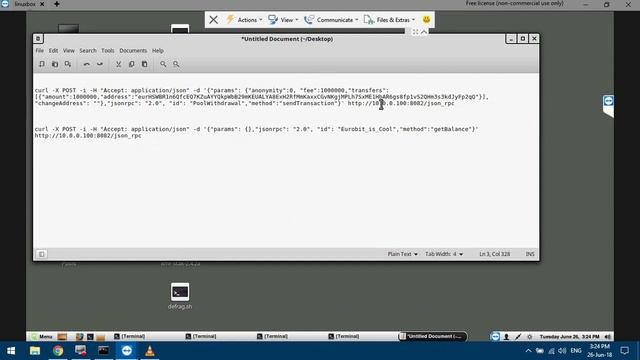
Task: Open the Windows notification center
Action: click(x=624, y=351)
